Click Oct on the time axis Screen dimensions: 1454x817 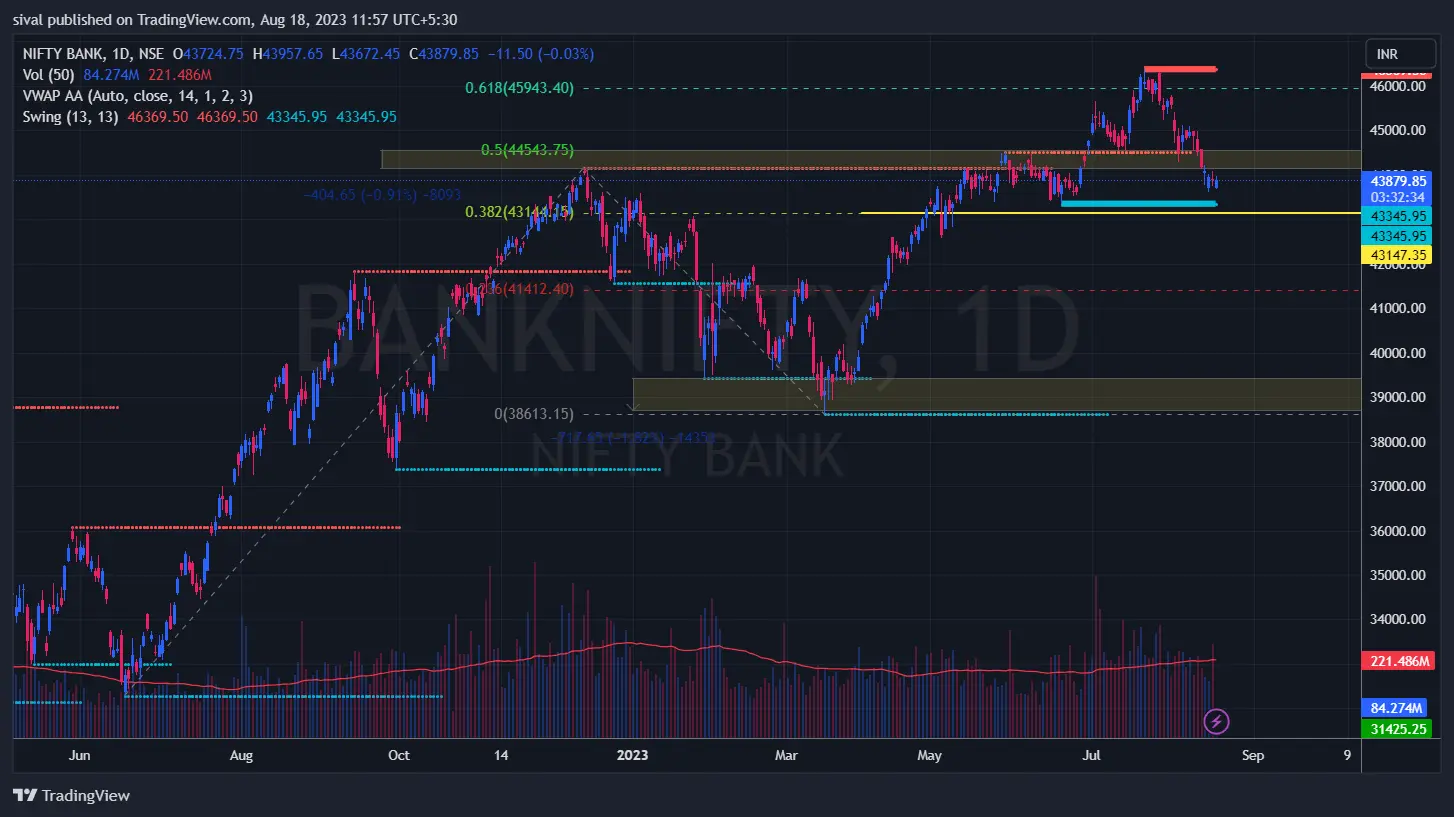[398, 756]
